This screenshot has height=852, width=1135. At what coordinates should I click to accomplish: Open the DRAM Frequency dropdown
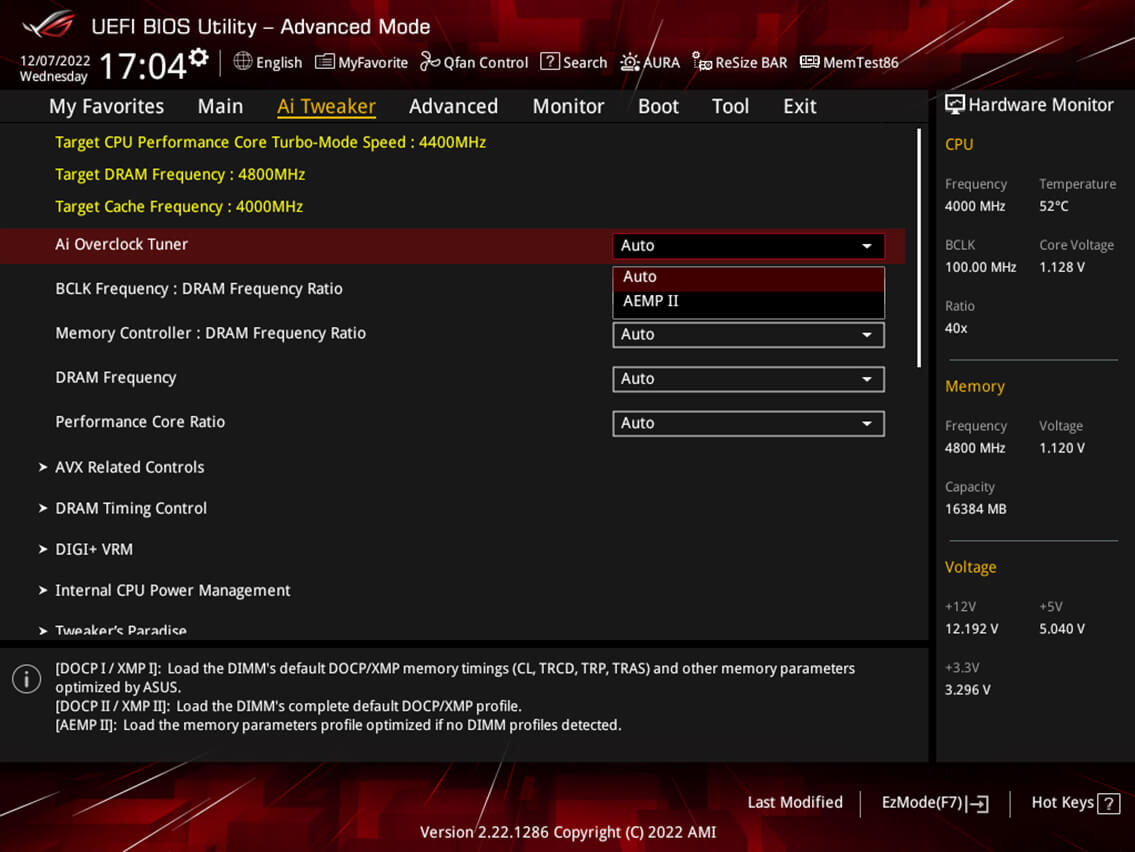coord(748,379)
